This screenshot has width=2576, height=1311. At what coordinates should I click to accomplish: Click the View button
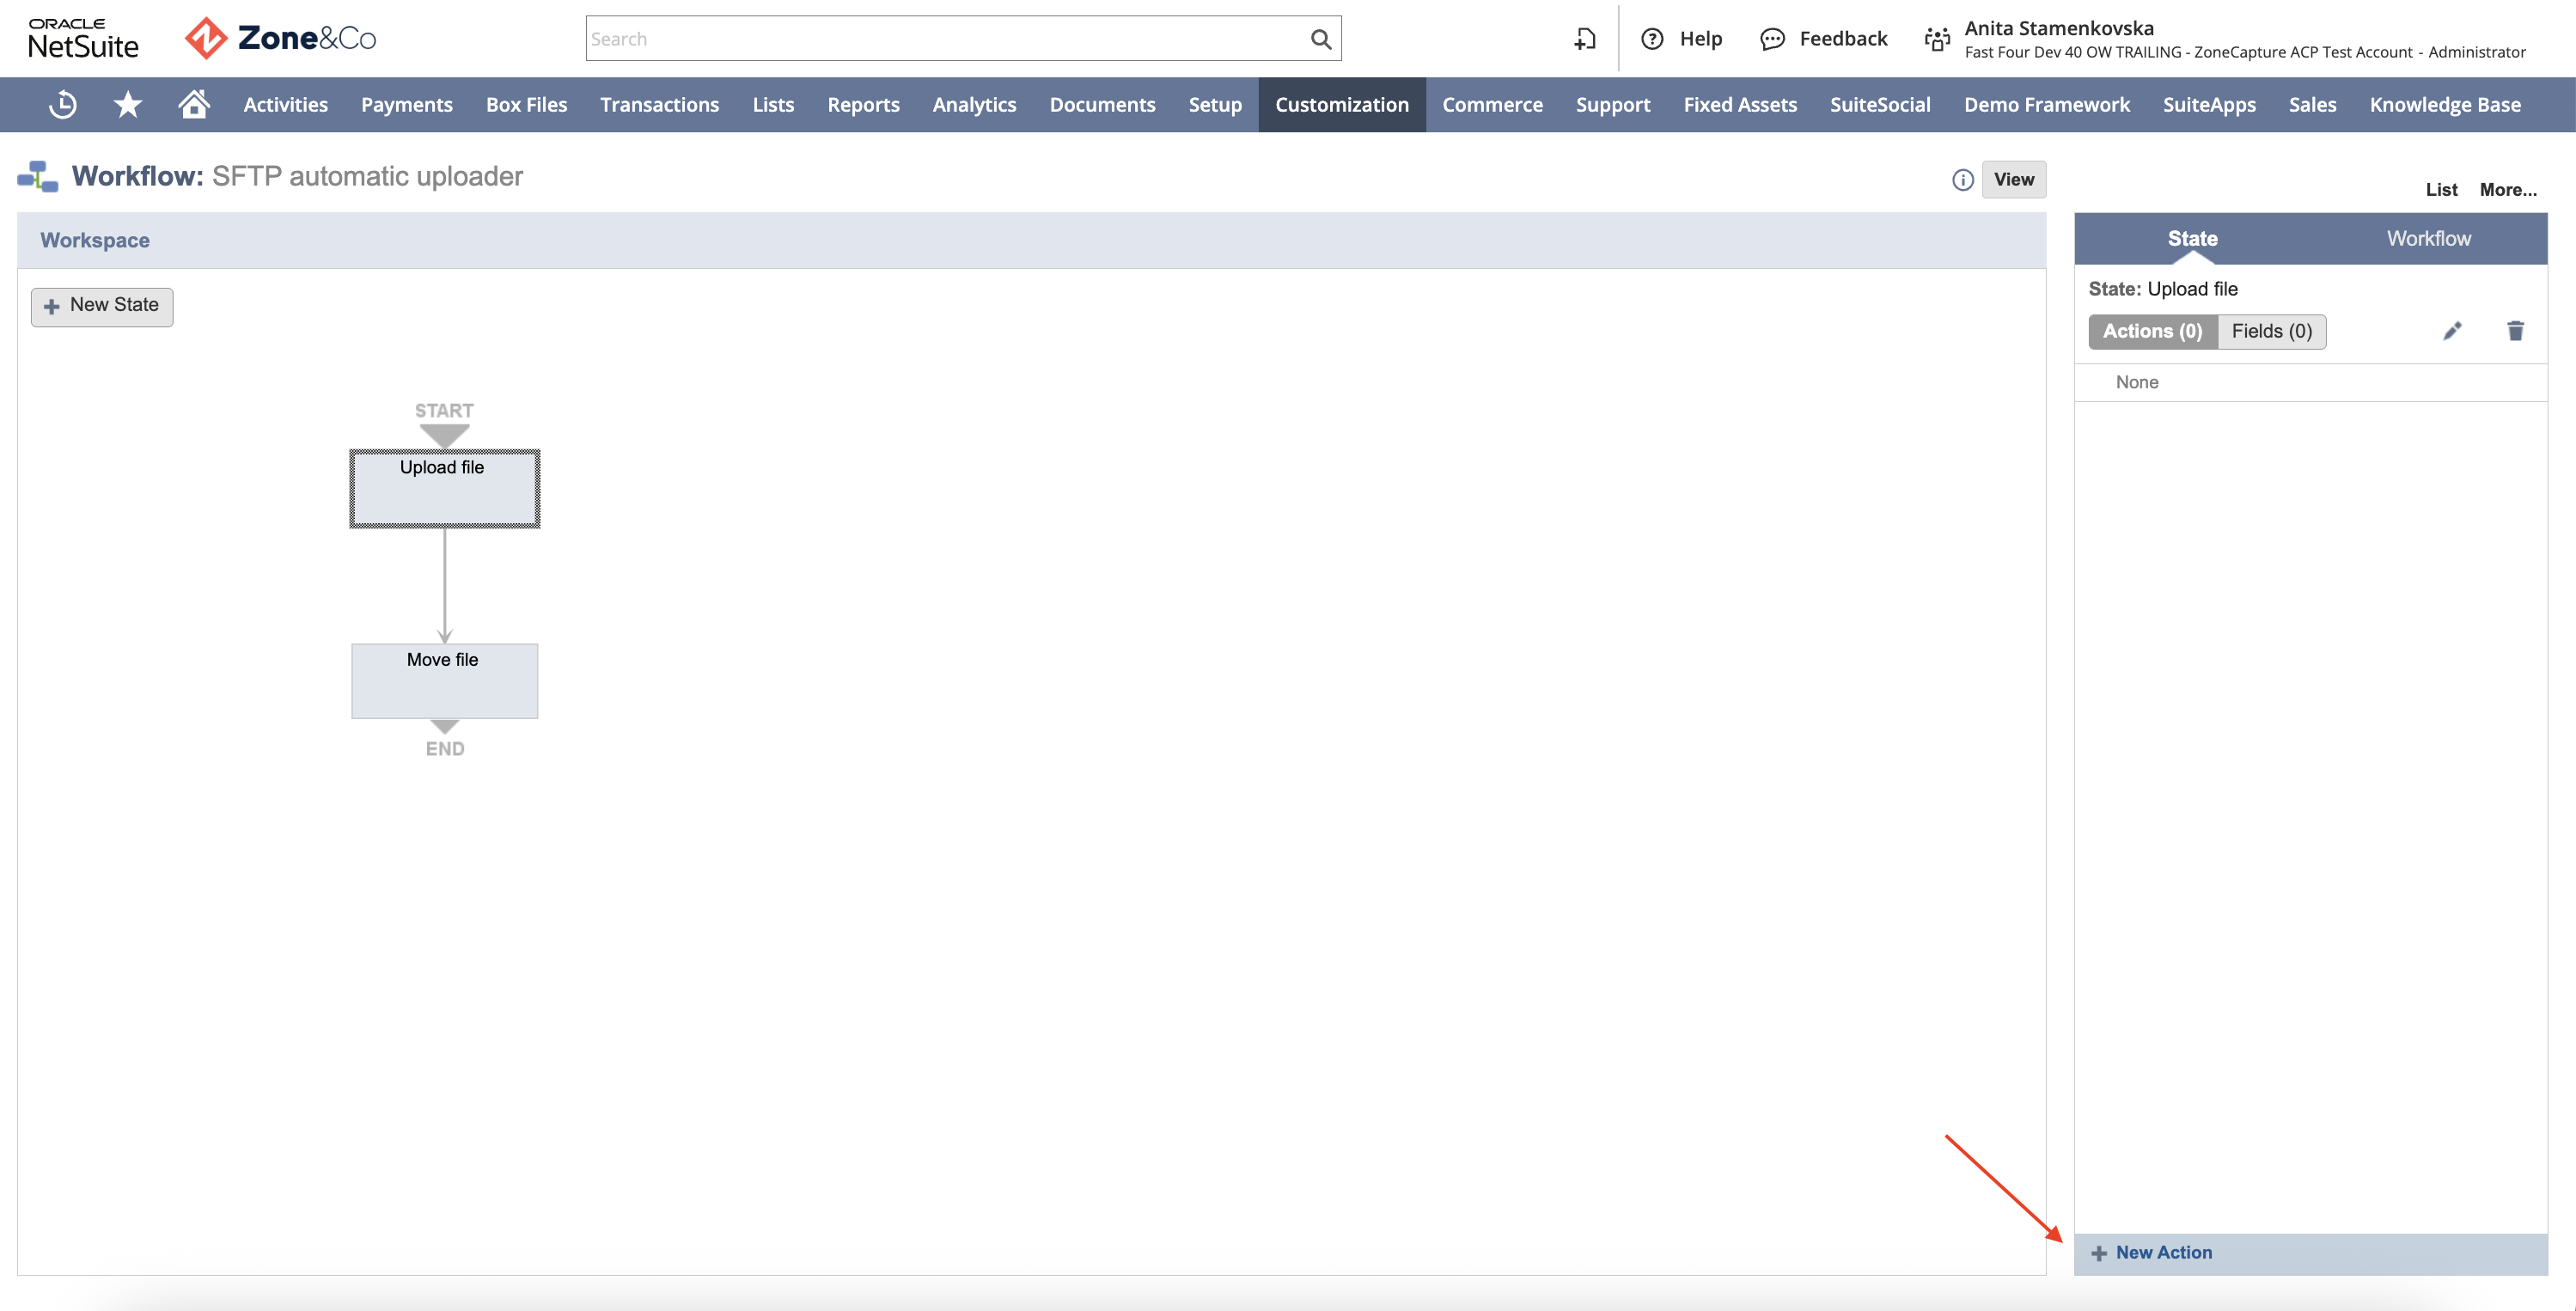(x=2013, y=180)
